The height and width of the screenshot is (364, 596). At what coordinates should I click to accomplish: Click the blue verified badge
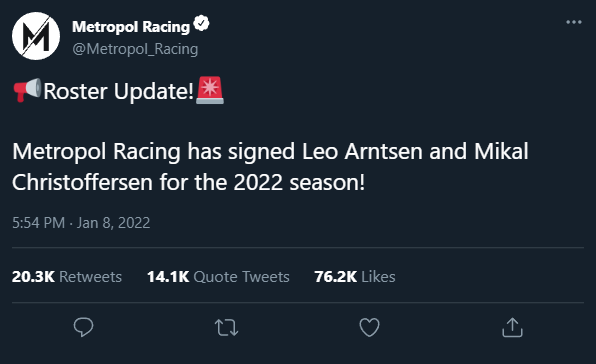click(x=201, y=24)
